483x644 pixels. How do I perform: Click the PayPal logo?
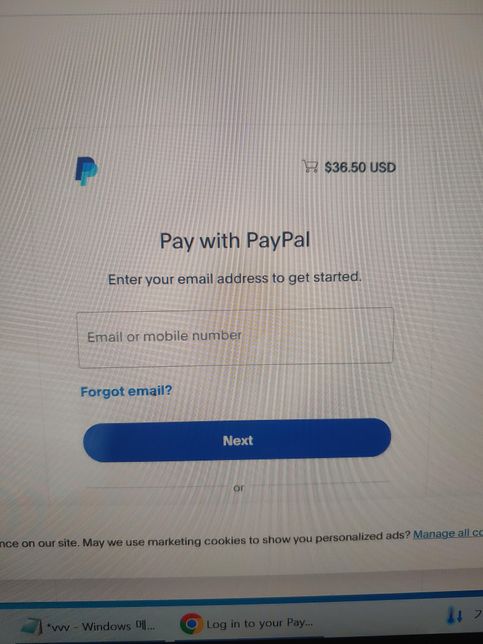coord(86,170)
